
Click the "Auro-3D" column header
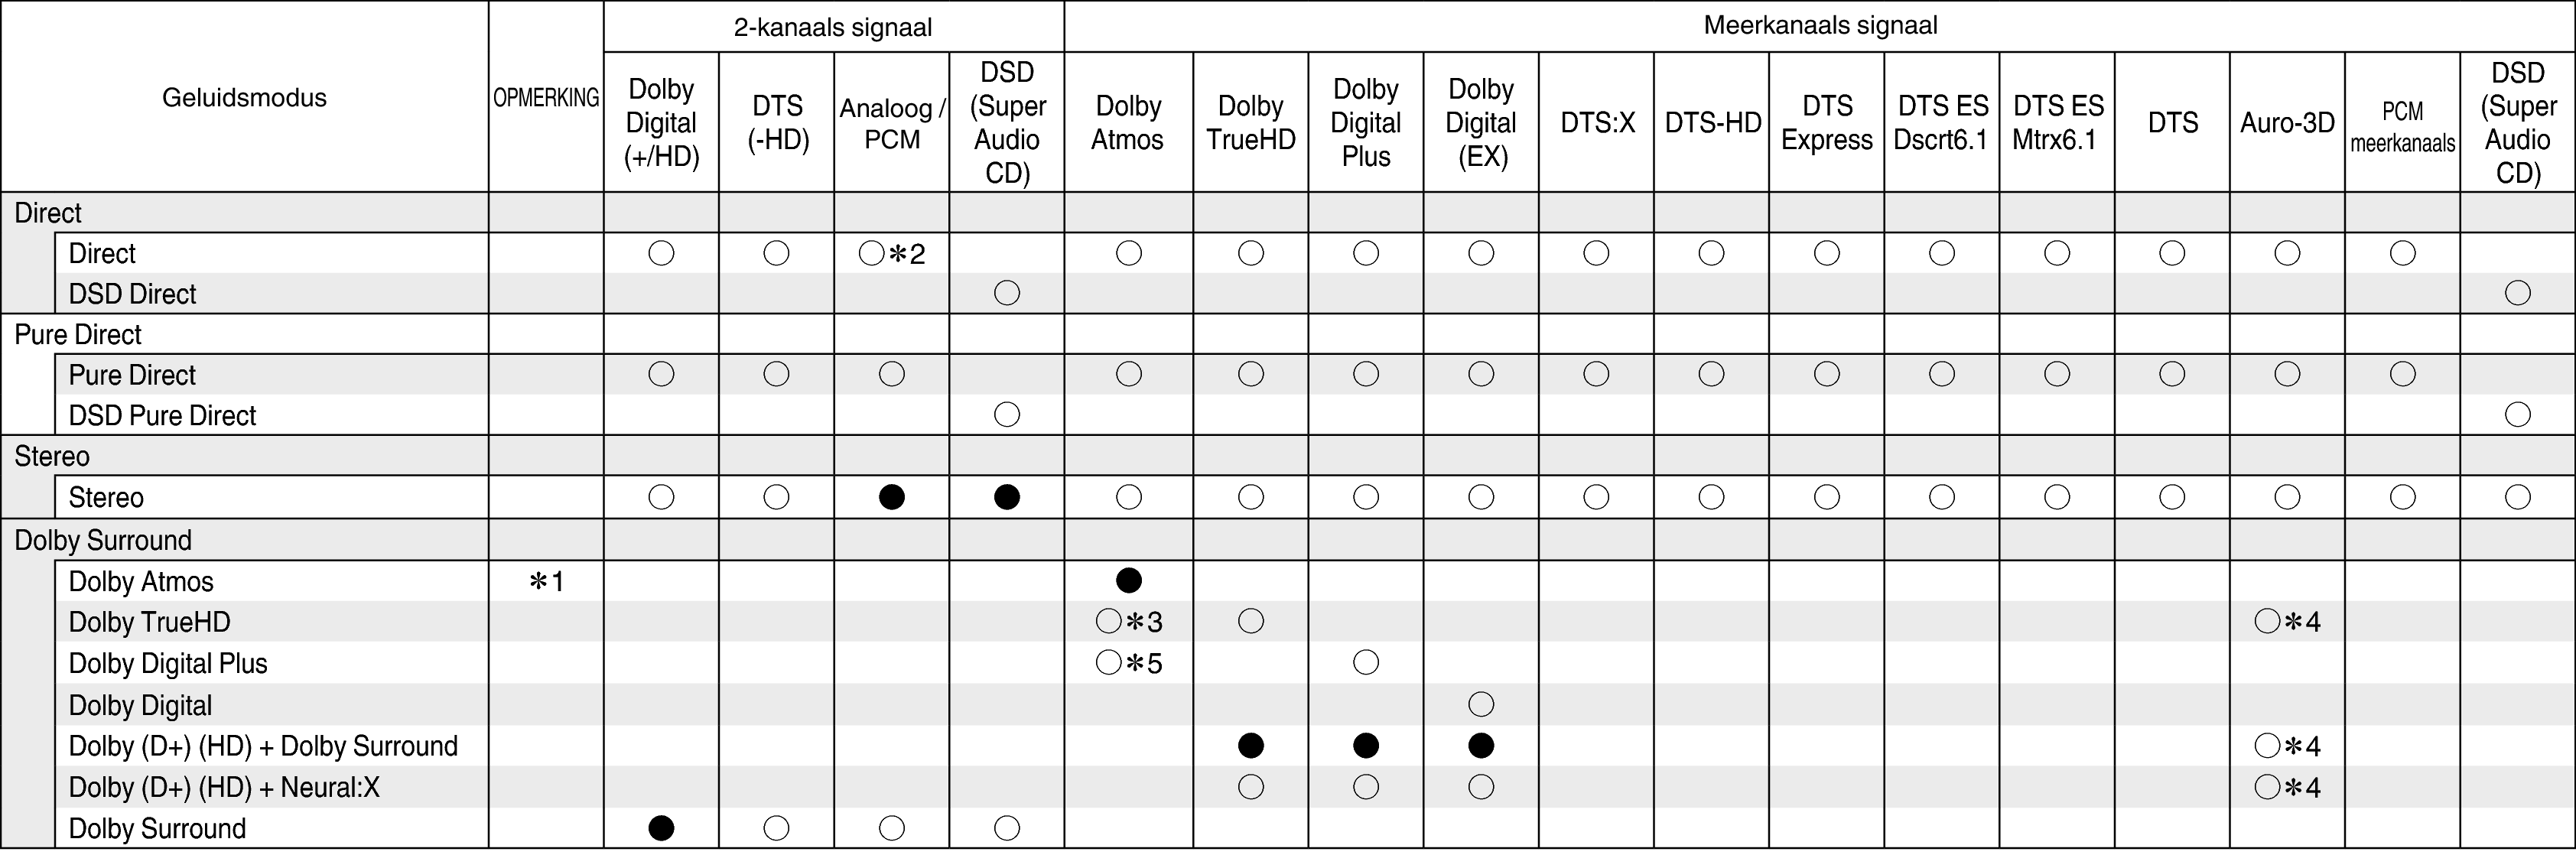click(x=2287, y=123)
